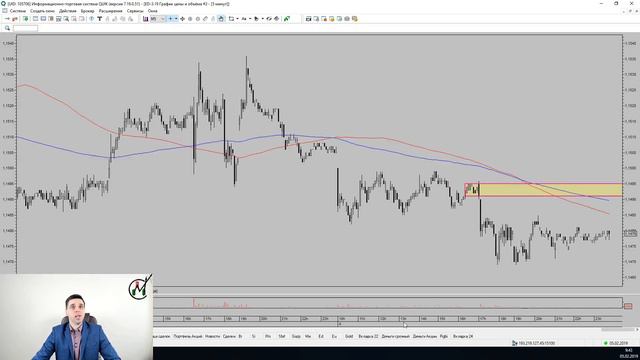Click the date 05.02.2019 in status bar

pos(618,343)
